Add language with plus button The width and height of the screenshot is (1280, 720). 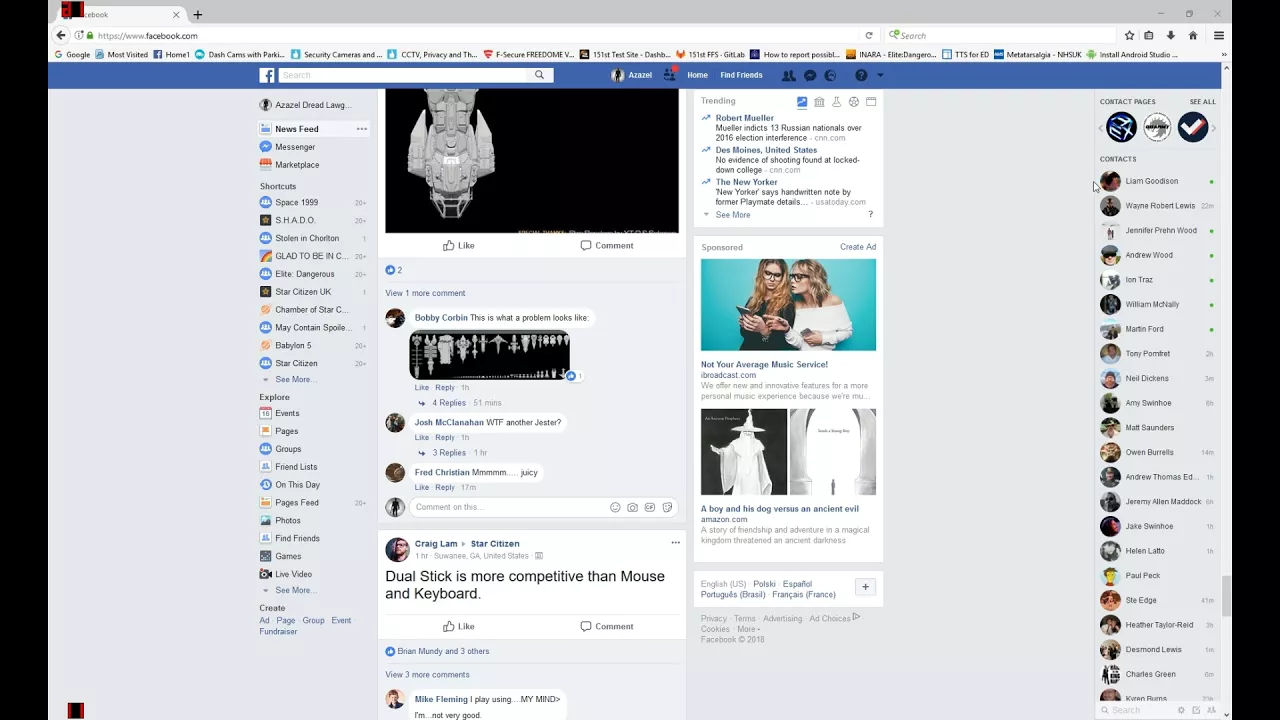pyautogui.click(x=865, y=587)
